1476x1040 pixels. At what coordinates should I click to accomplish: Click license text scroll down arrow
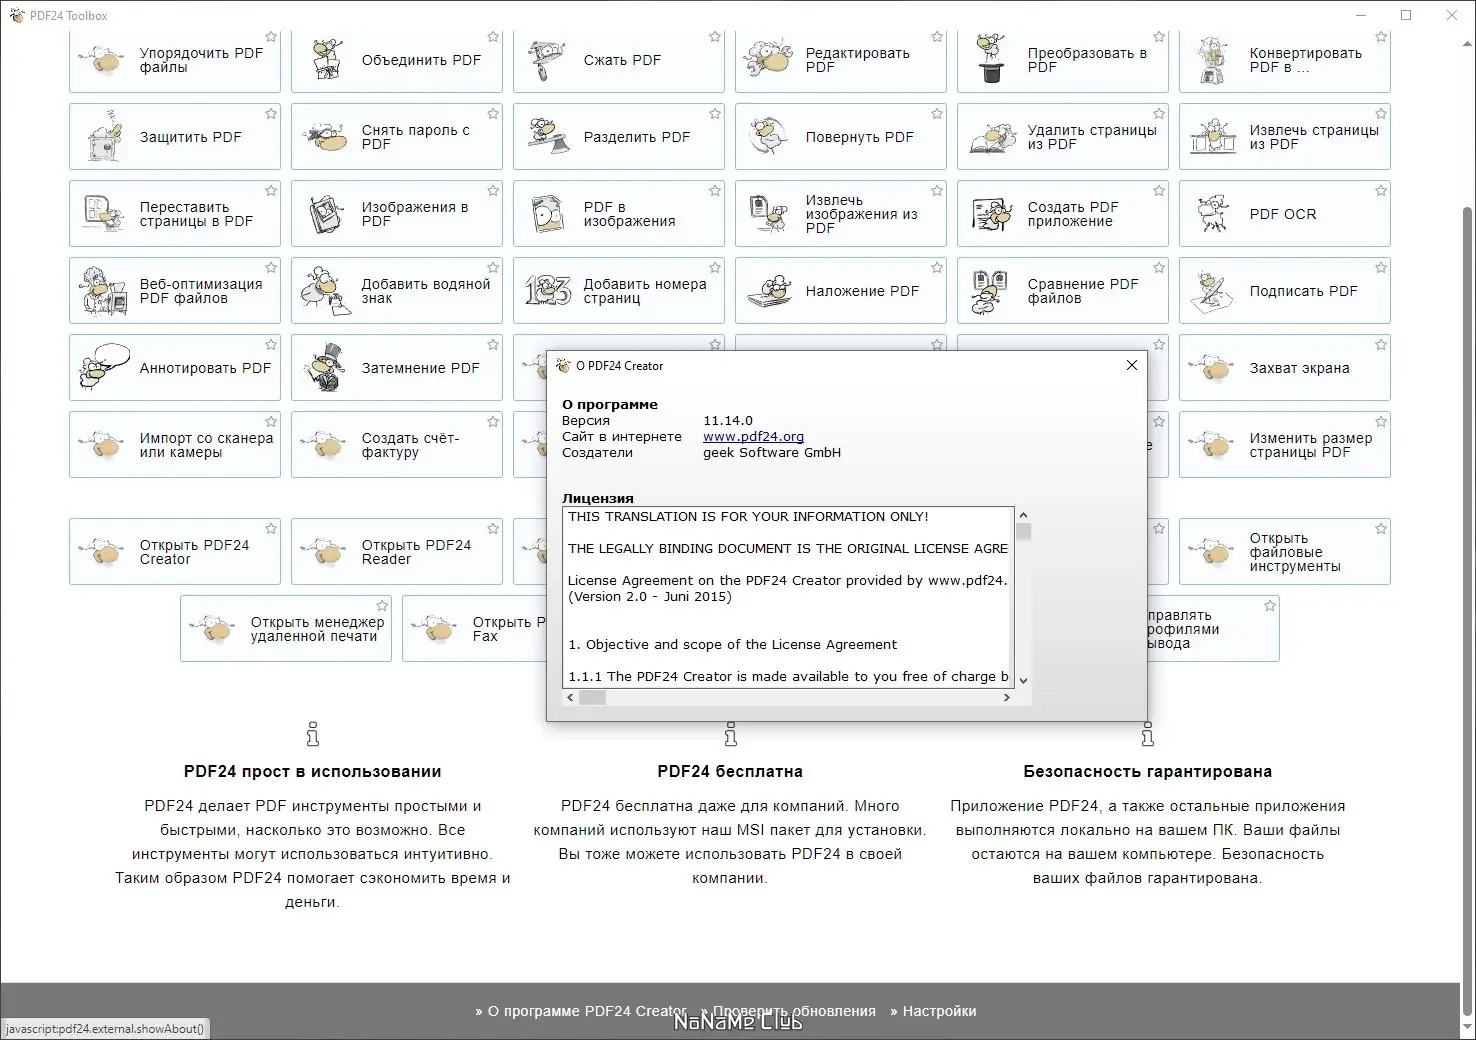click(1023, 681)
